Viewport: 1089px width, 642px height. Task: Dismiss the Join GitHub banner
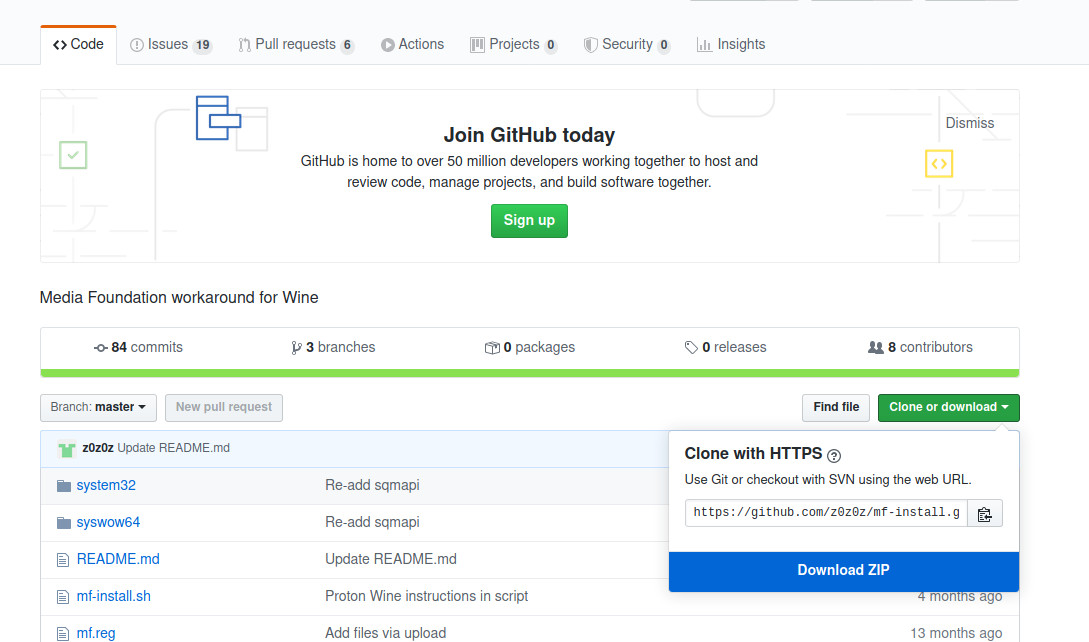[970, 123]
